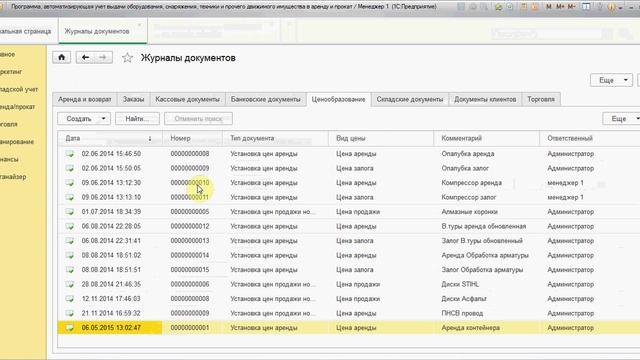The width and height of the screenshot is (640, 360).
Task: Open the Складские документы tab
Action: coord(410,99)
